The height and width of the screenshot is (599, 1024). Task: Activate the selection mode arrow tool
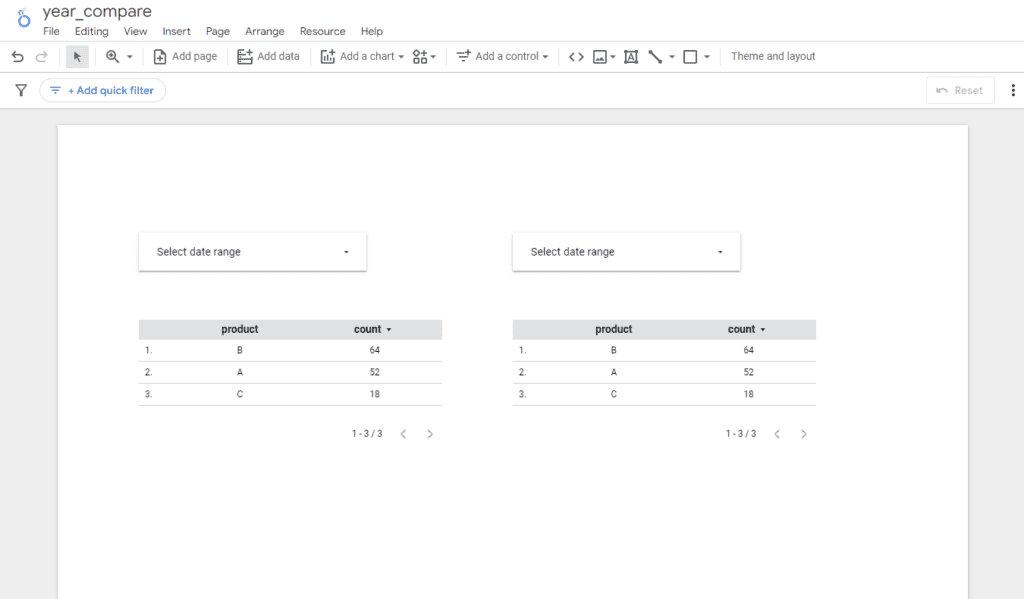pos(77,57)
